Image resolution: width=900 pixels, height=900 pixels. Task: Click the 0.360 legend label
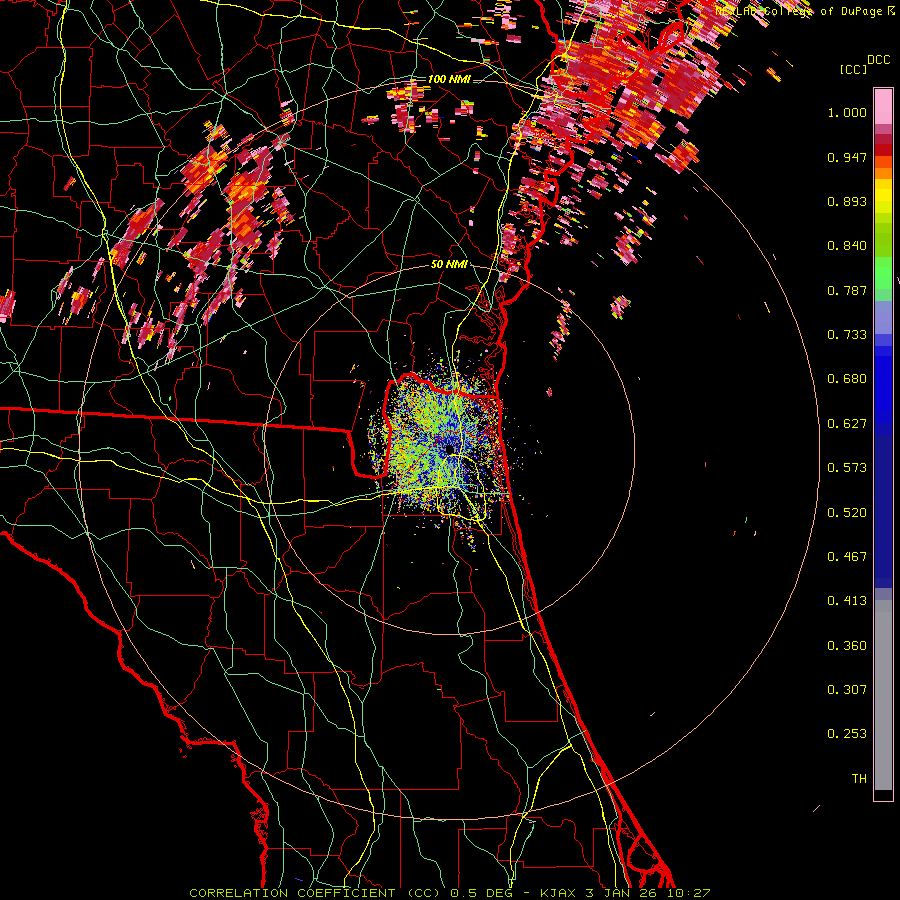coord(847,646)
